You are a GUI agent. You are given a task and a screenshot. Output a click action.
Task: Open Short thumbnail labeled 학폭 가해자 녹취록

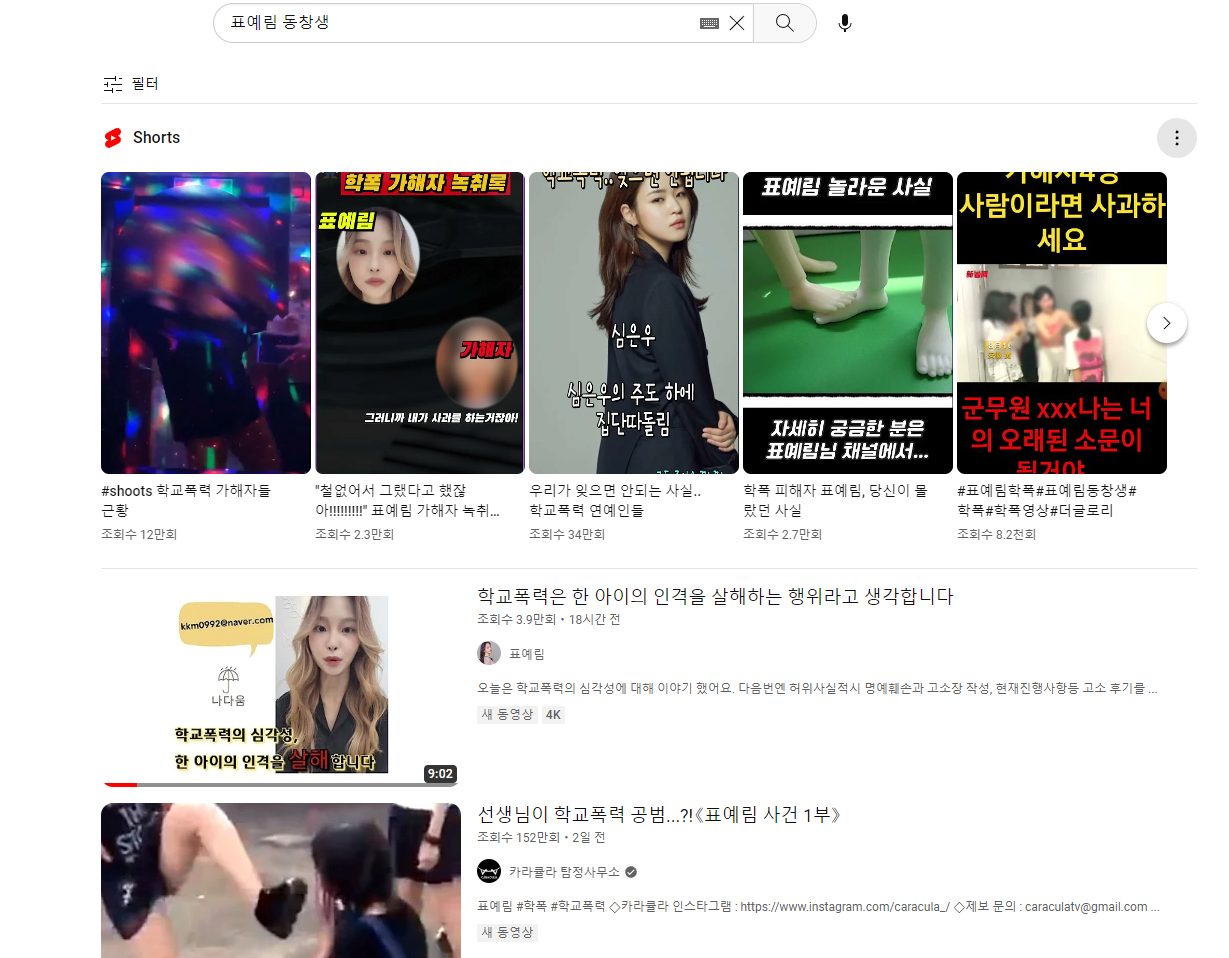(x=420, y=323)
